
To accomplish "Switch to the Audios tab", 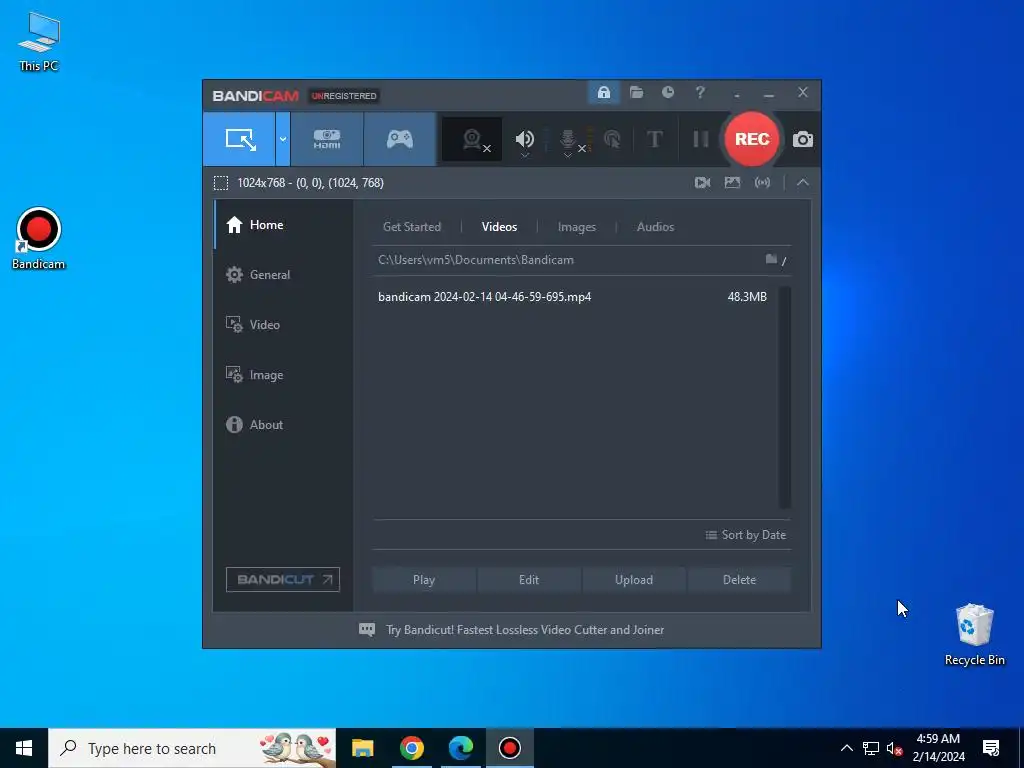I will [x=655, y=227].
